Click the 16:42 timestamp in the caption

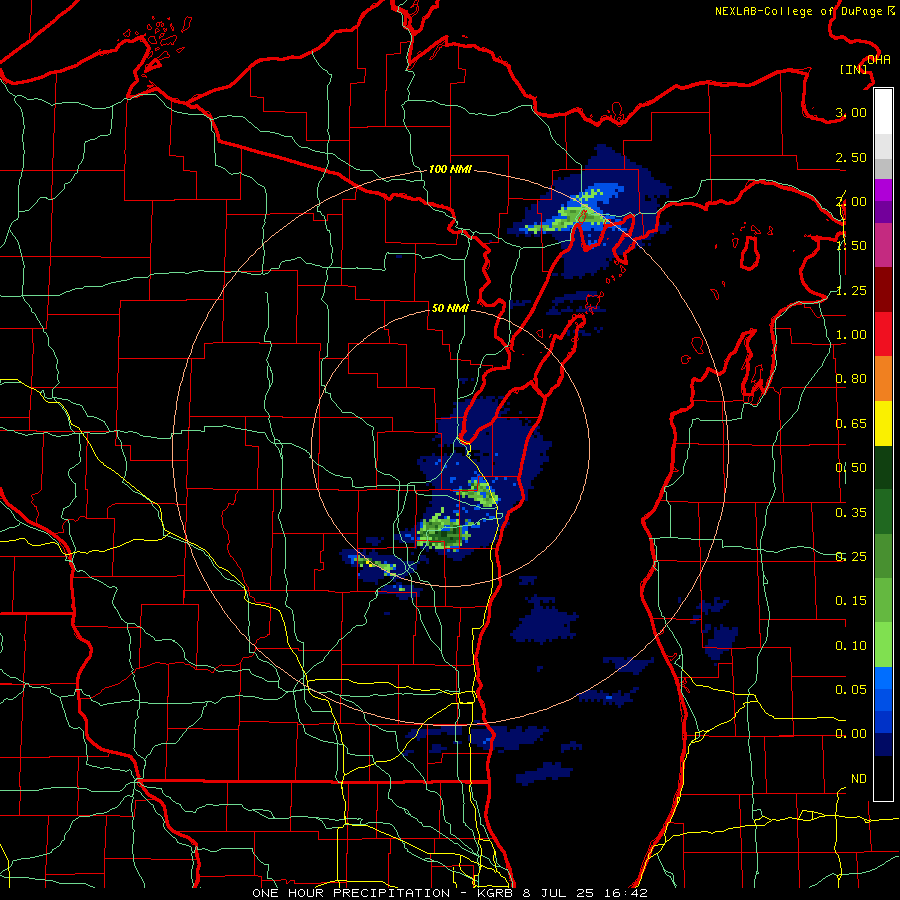626,893
